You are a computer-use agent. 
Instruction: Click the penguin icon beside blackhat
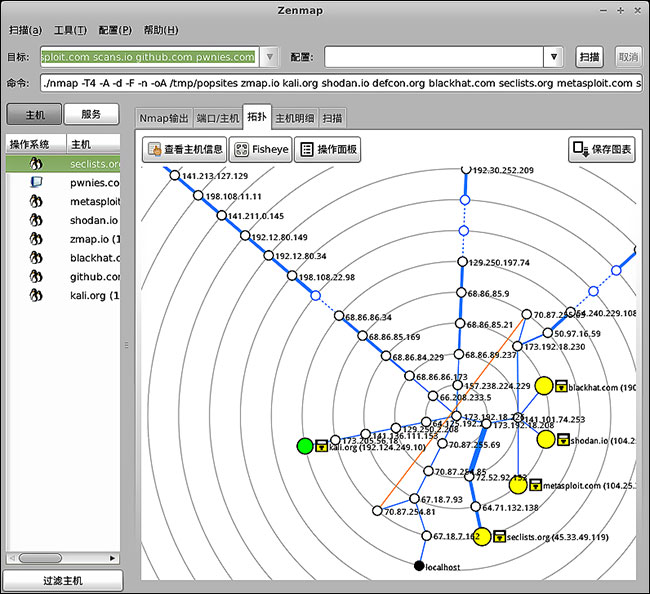point(36,258)
